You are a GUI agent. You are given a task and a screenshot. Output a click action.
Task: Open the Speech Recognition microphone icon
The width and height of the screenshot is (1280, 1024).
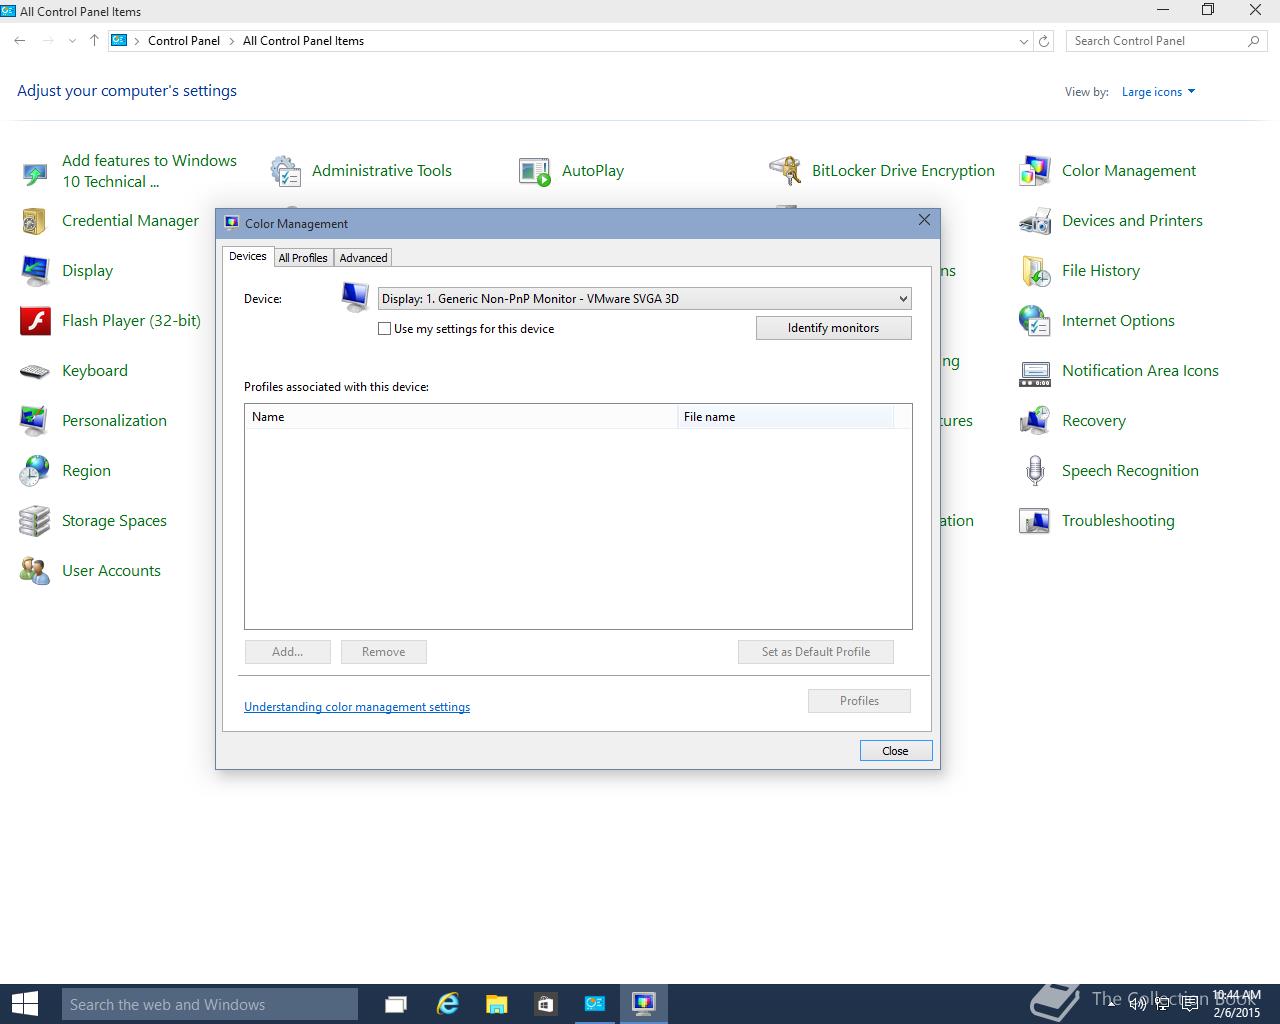pyautogui.click(x=1035, y=471)
